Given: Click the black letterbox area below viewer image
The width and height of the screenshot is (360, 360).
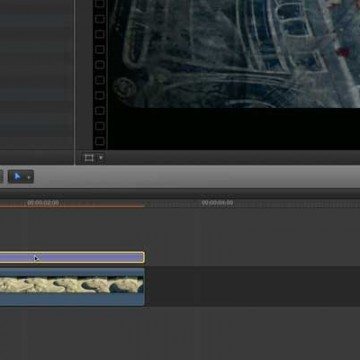Looking at the screenshot, I should click(x=234, y=128).
